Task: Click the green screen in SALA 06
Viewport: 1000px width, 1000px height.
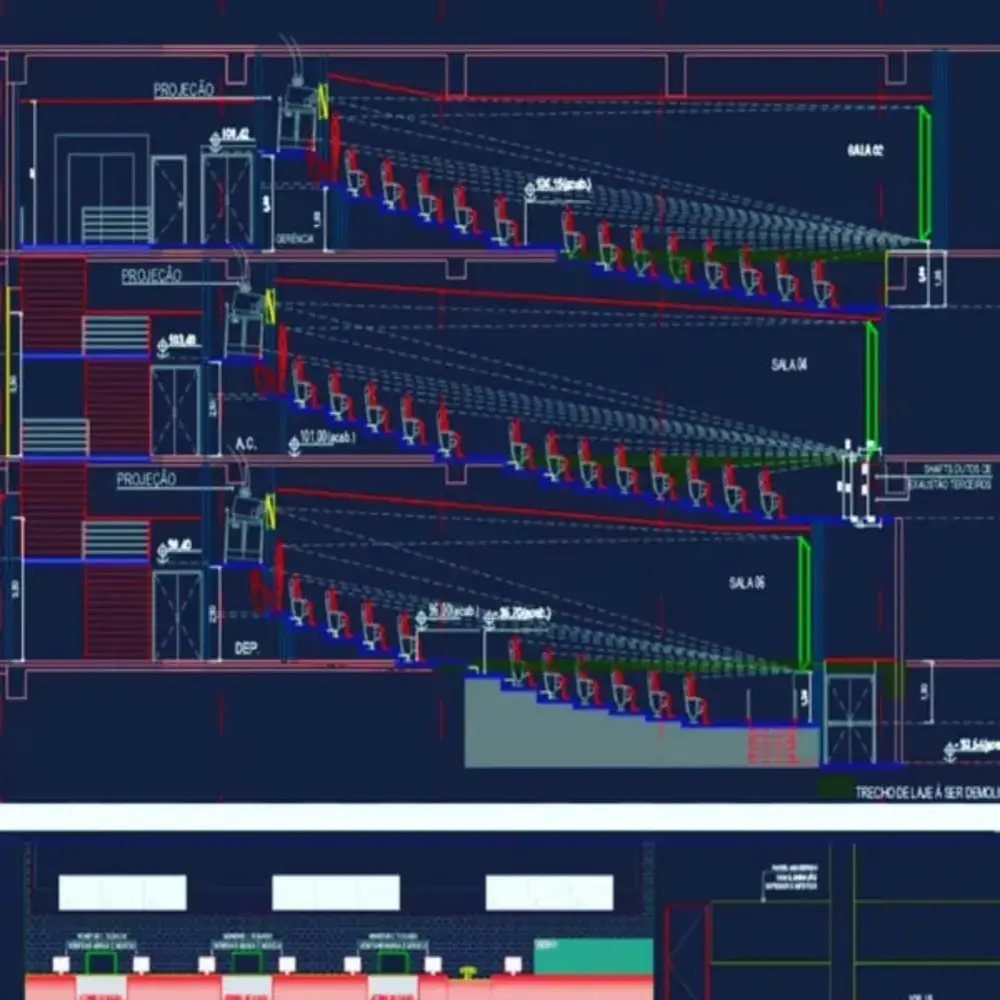Action: [x=803, y=603]
